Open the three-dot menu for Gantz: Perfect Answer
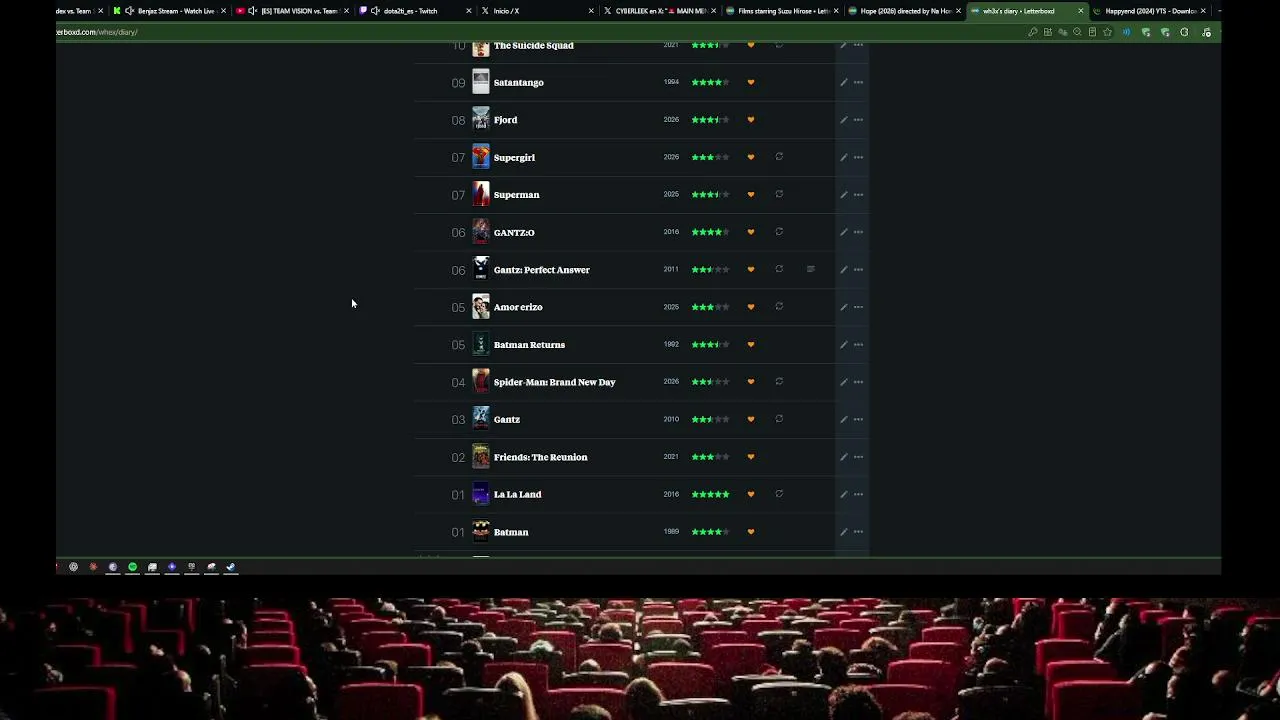The image size is (1280, 720). coord(858,269)
